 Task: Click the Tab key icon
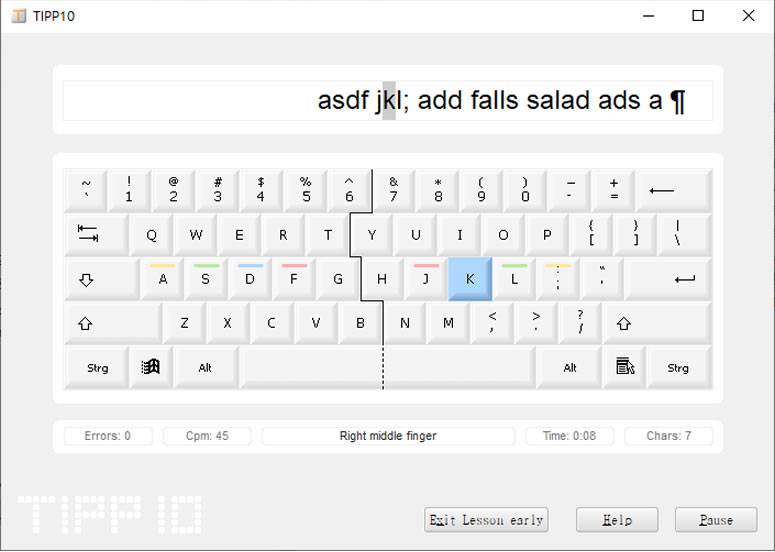coord(88,235)
